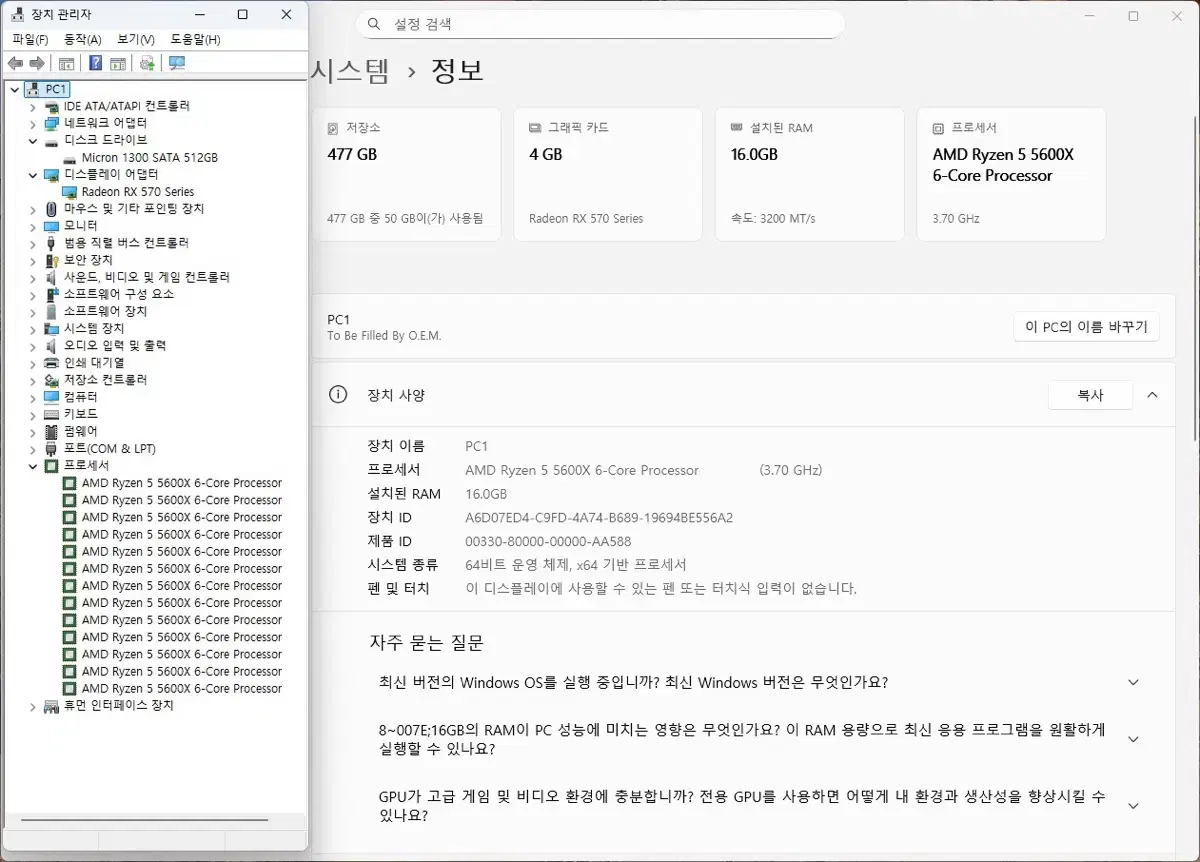Viewport: 1200px width, 862px height.
Task: Click the '64비트 운영 체제' system type value
Action: click(x=576, y=565)
